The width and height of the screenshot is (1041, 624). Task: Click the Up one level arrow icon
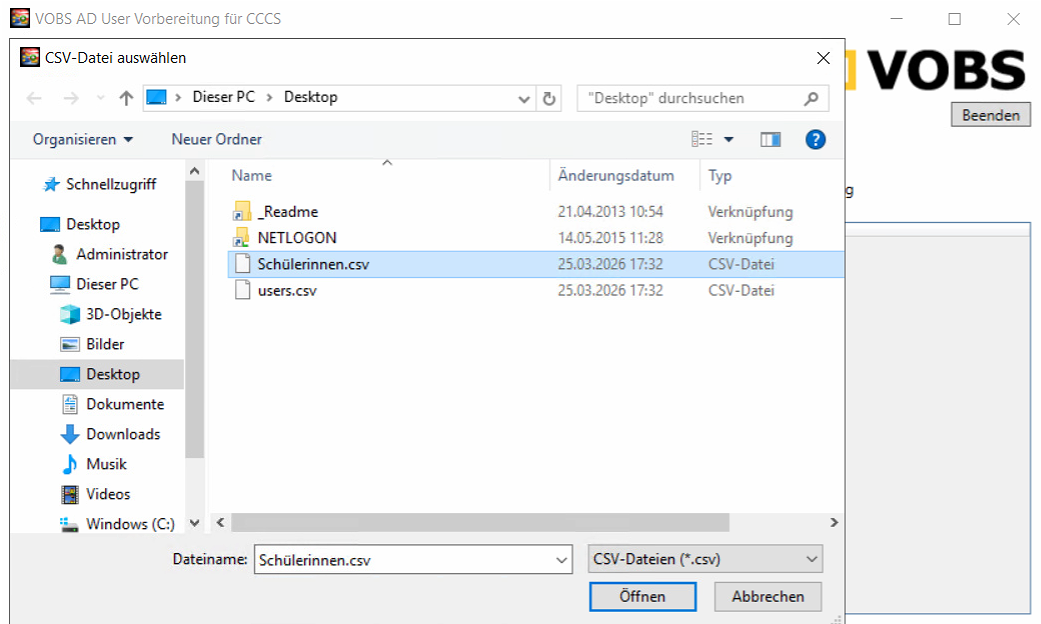click(126, 98)
